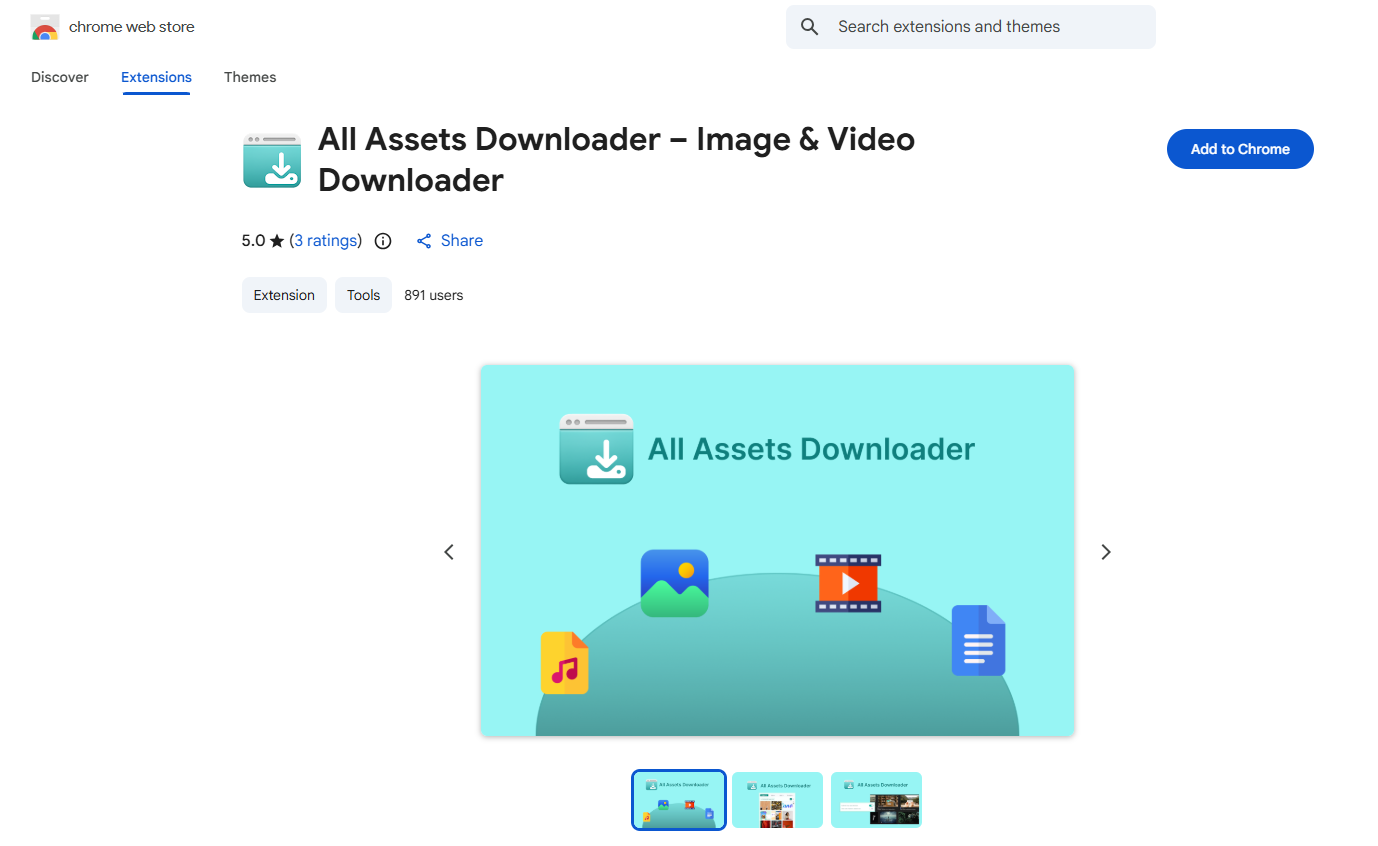
Task: Focus the Search extensions and themes field
Action: point(970,27)
